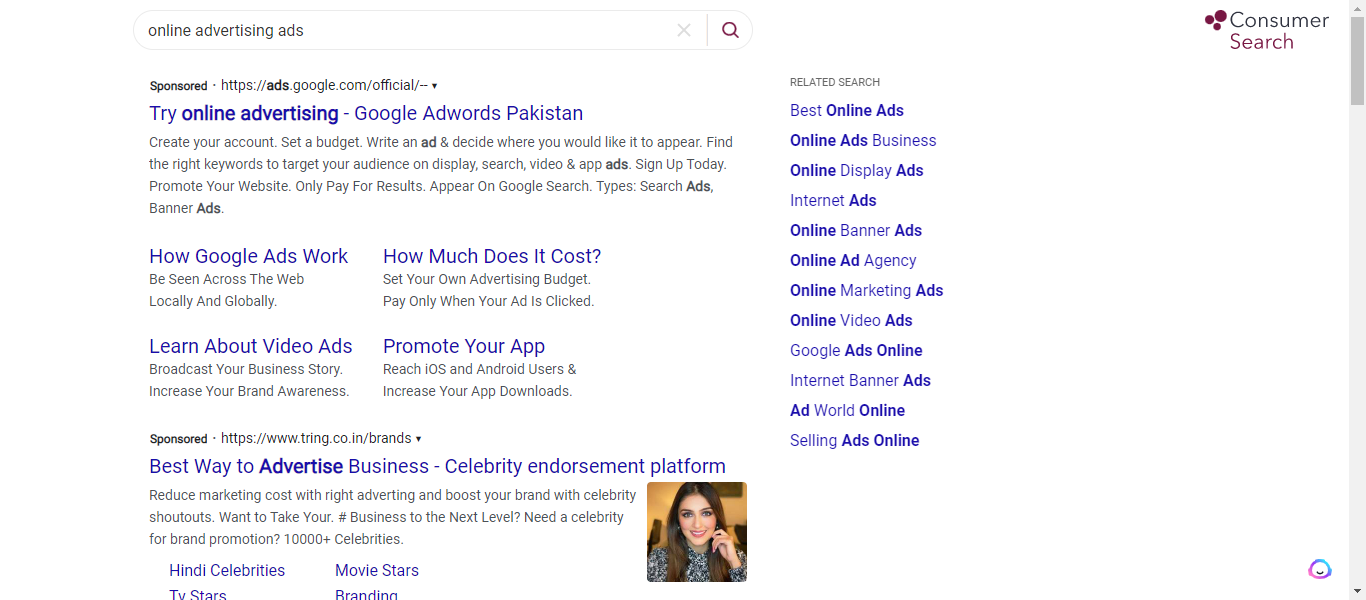Viewport: 1366px width, 600px height.
Task: Open the 'Hindi Celebrities' sitelink
Action: pyautogui.click(x=227, y=570)
